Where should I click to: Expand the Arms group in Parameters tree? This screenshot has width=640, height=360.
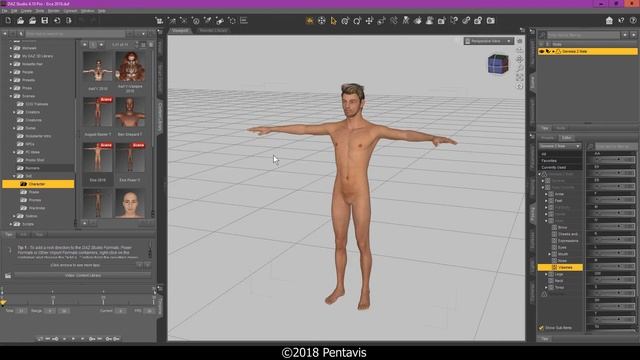pos(547,194)
